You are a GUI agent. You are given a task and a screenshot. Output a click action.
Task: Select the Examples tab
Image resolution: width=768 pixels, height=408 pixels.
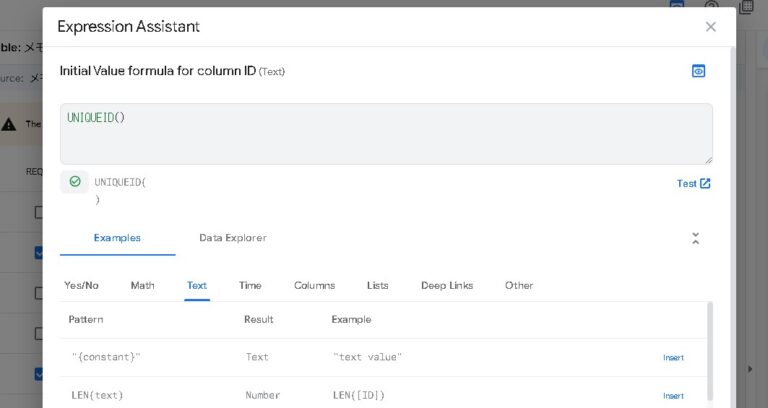[x=117, y=238]
